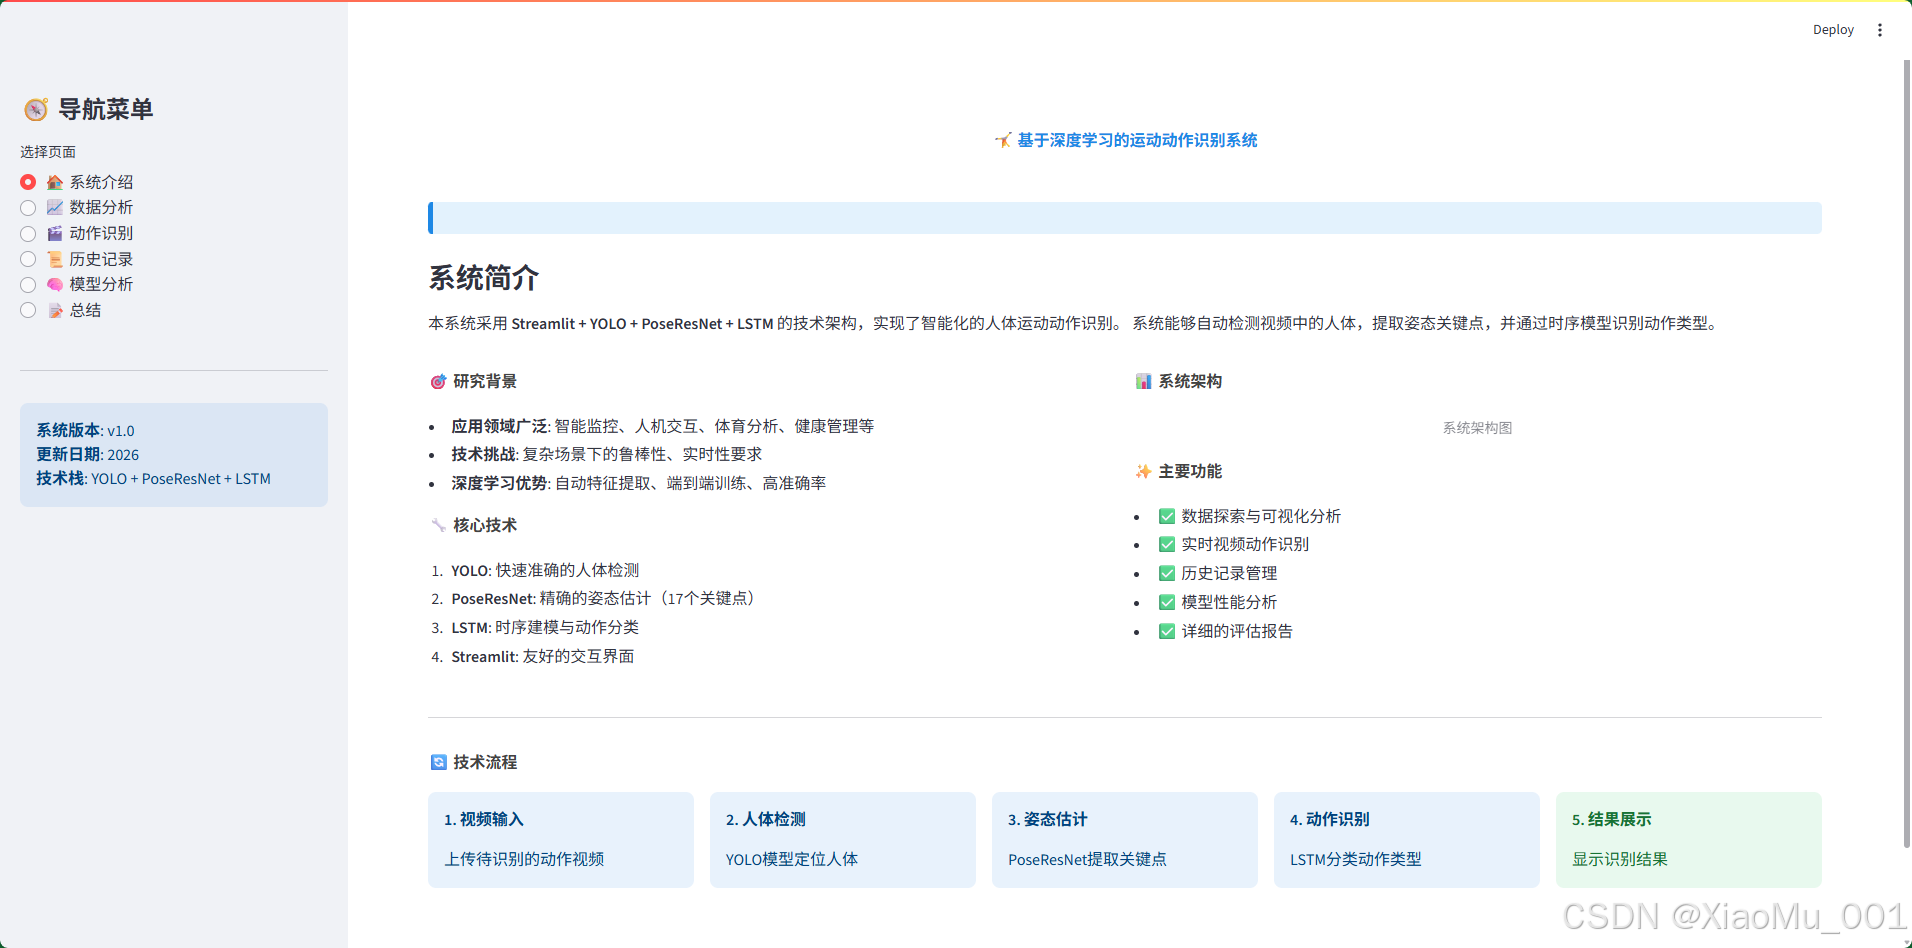Select the 总结 radio button

click(x=28, y=310)
